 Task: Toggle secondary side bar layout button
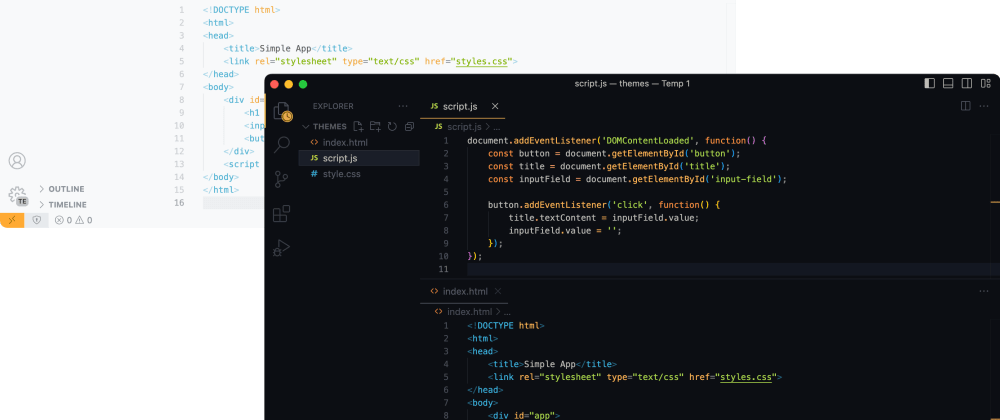tap(967, 83)
